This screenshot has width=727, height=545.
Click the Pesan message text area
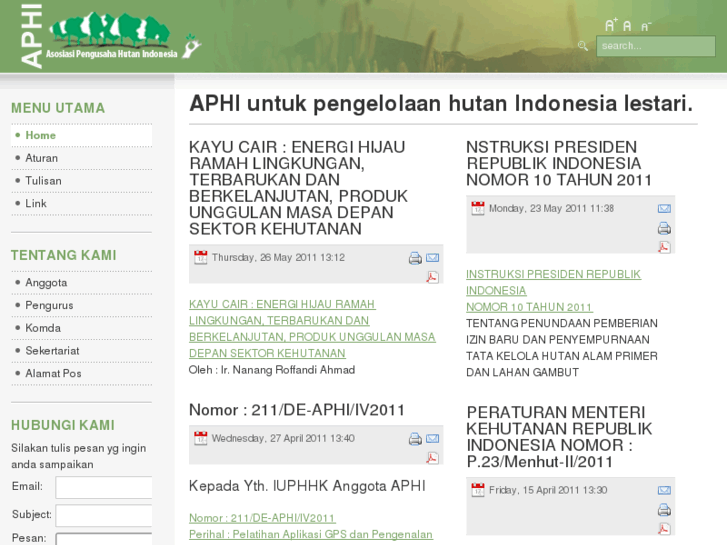click(x=104, y=539)
